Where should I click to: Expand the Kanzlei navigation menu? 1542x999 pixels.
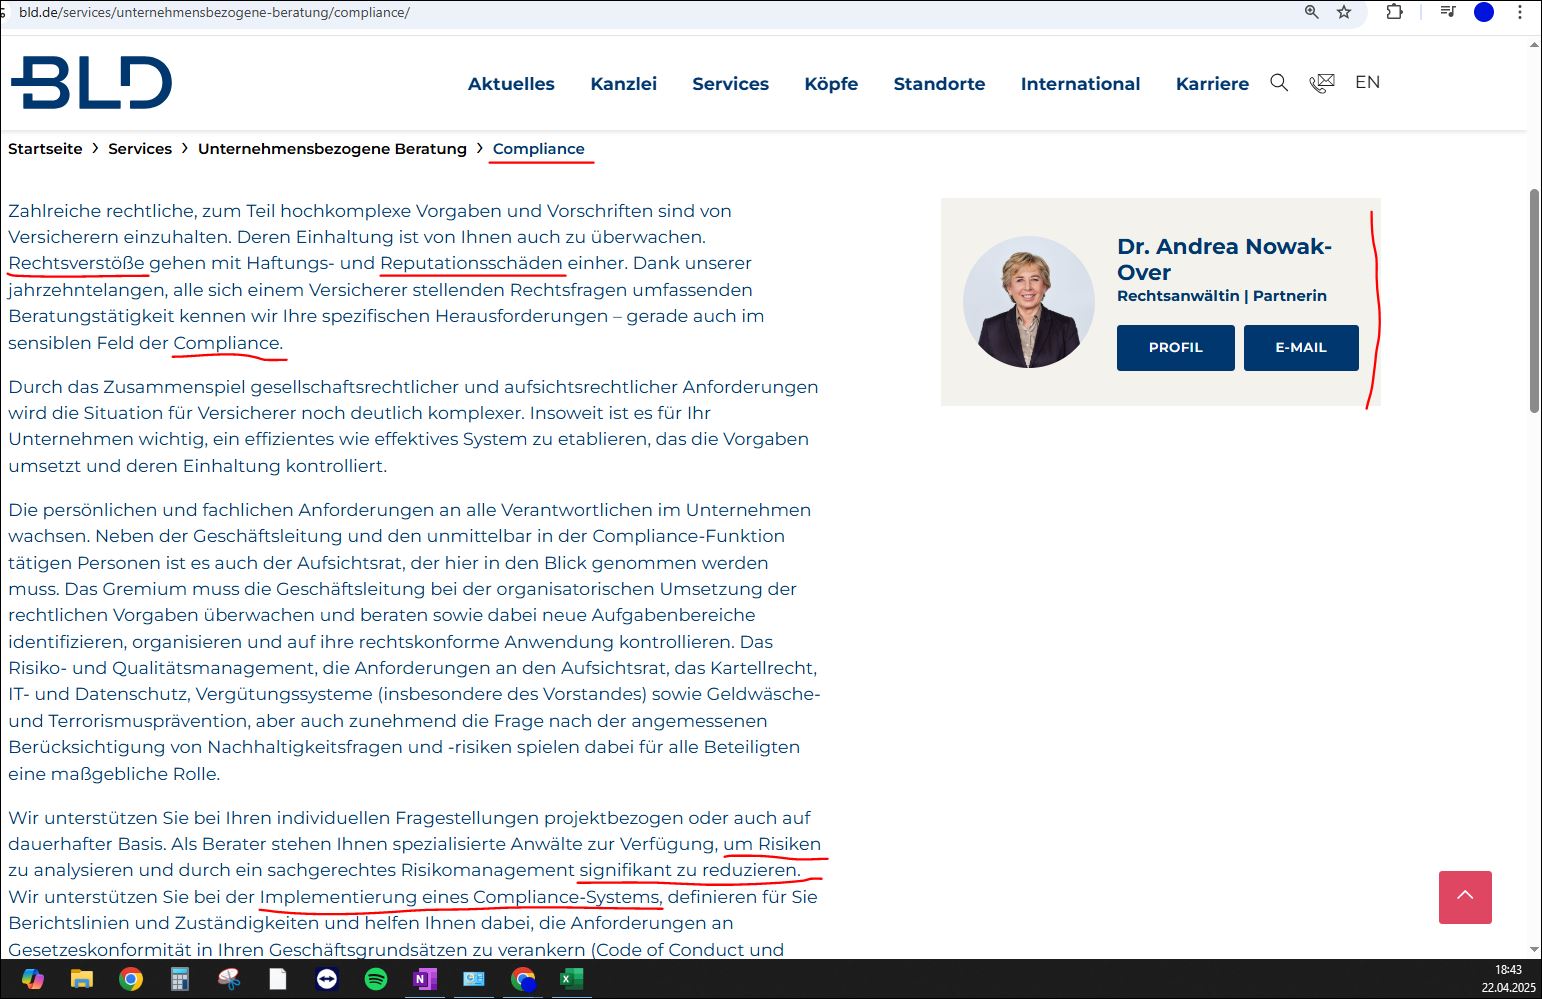tap(623, 84)
